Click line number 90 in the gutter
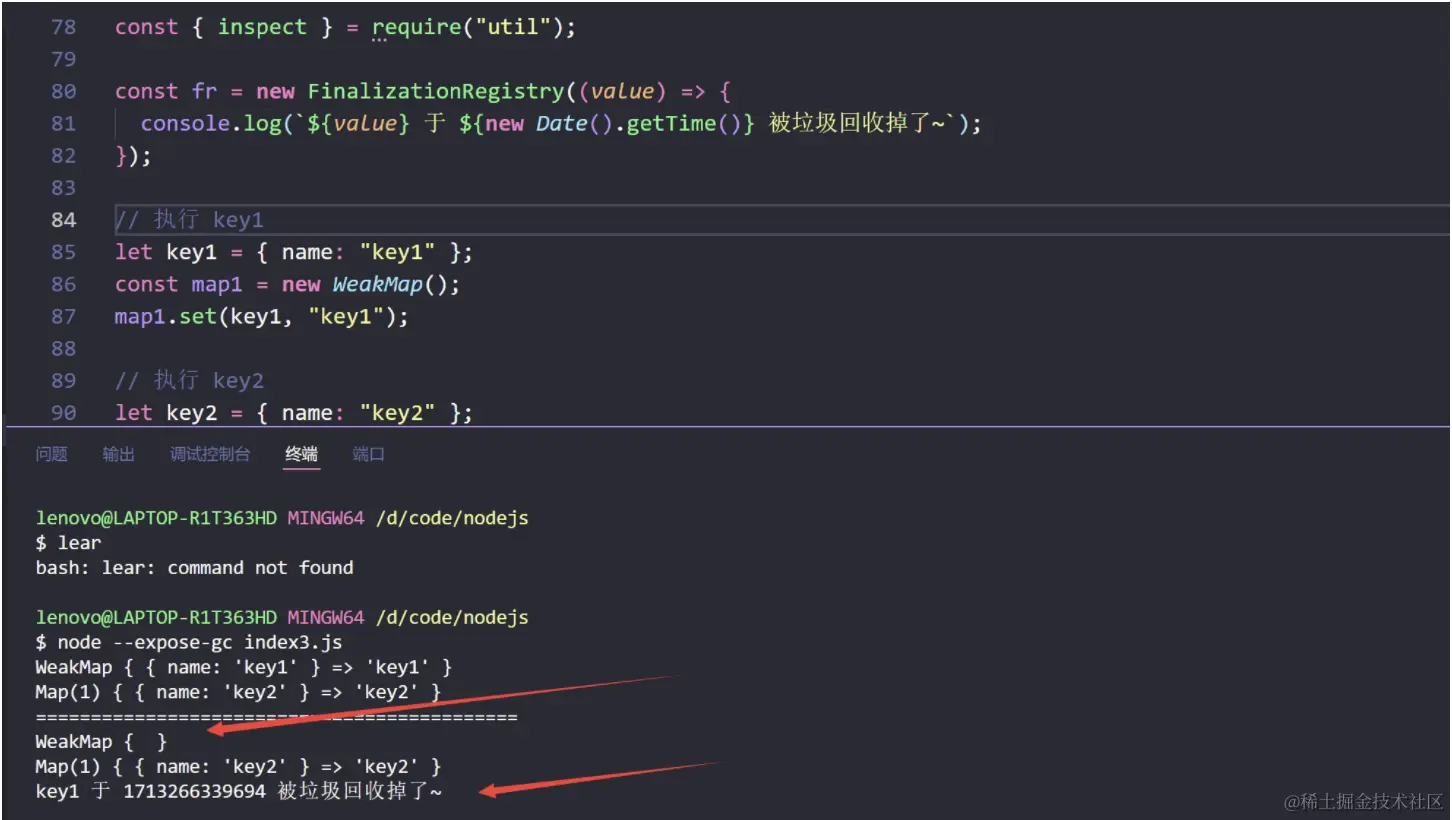This screenshot has height=820, width=1452. click(64, 412)
